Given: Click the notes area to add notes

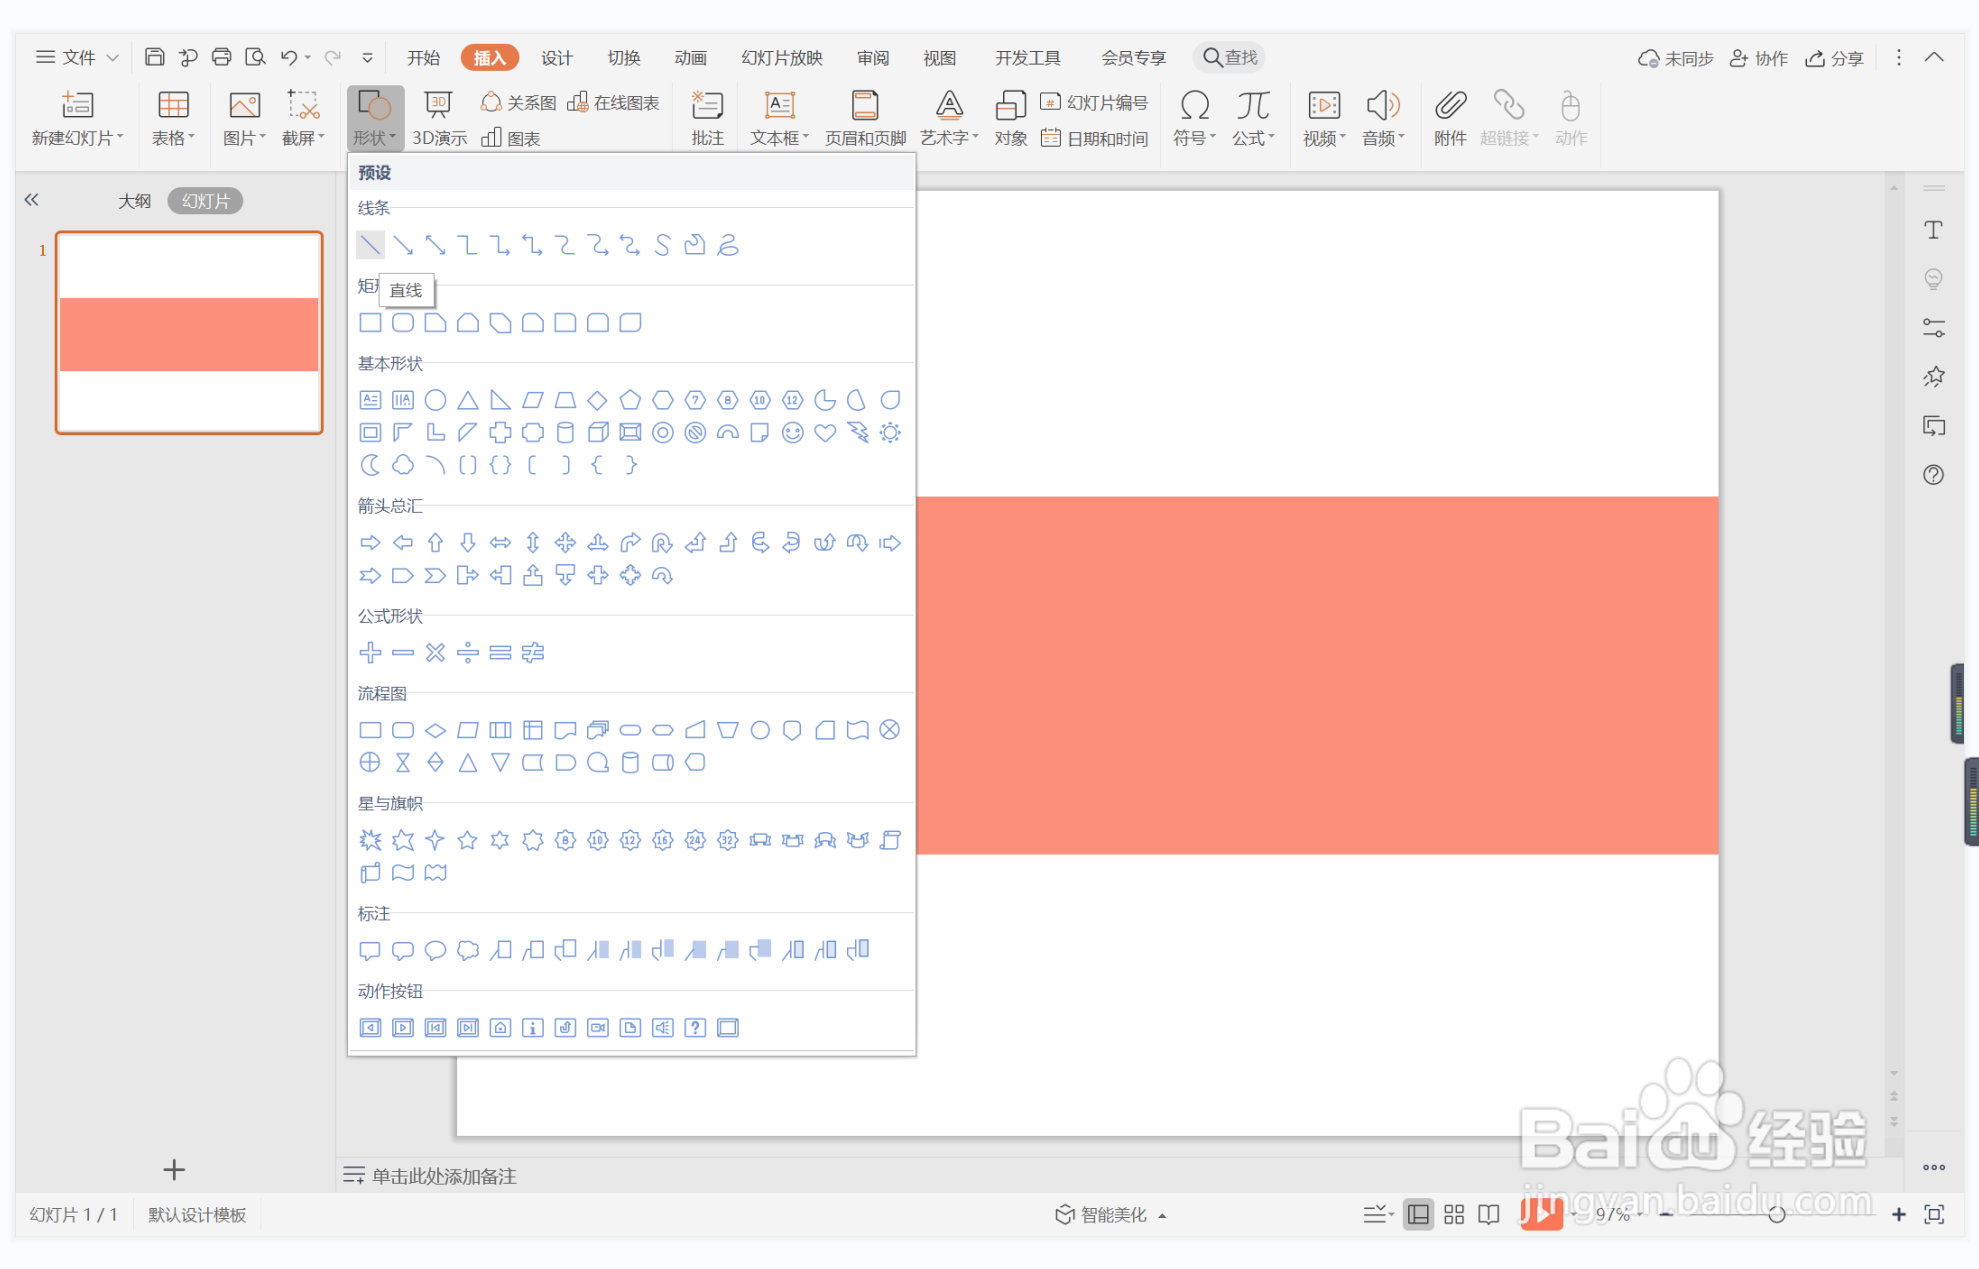Looking at the screenshot, I should point(444,1176).
